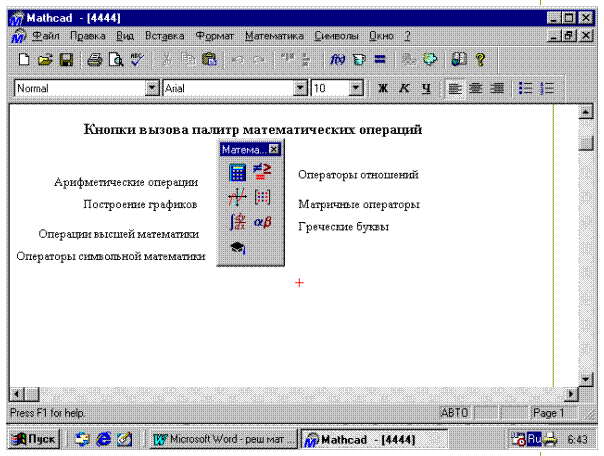This screenshot has width=604, height=456.
Task: Expand the font size 10 dropdown
Action: [356, 88]
